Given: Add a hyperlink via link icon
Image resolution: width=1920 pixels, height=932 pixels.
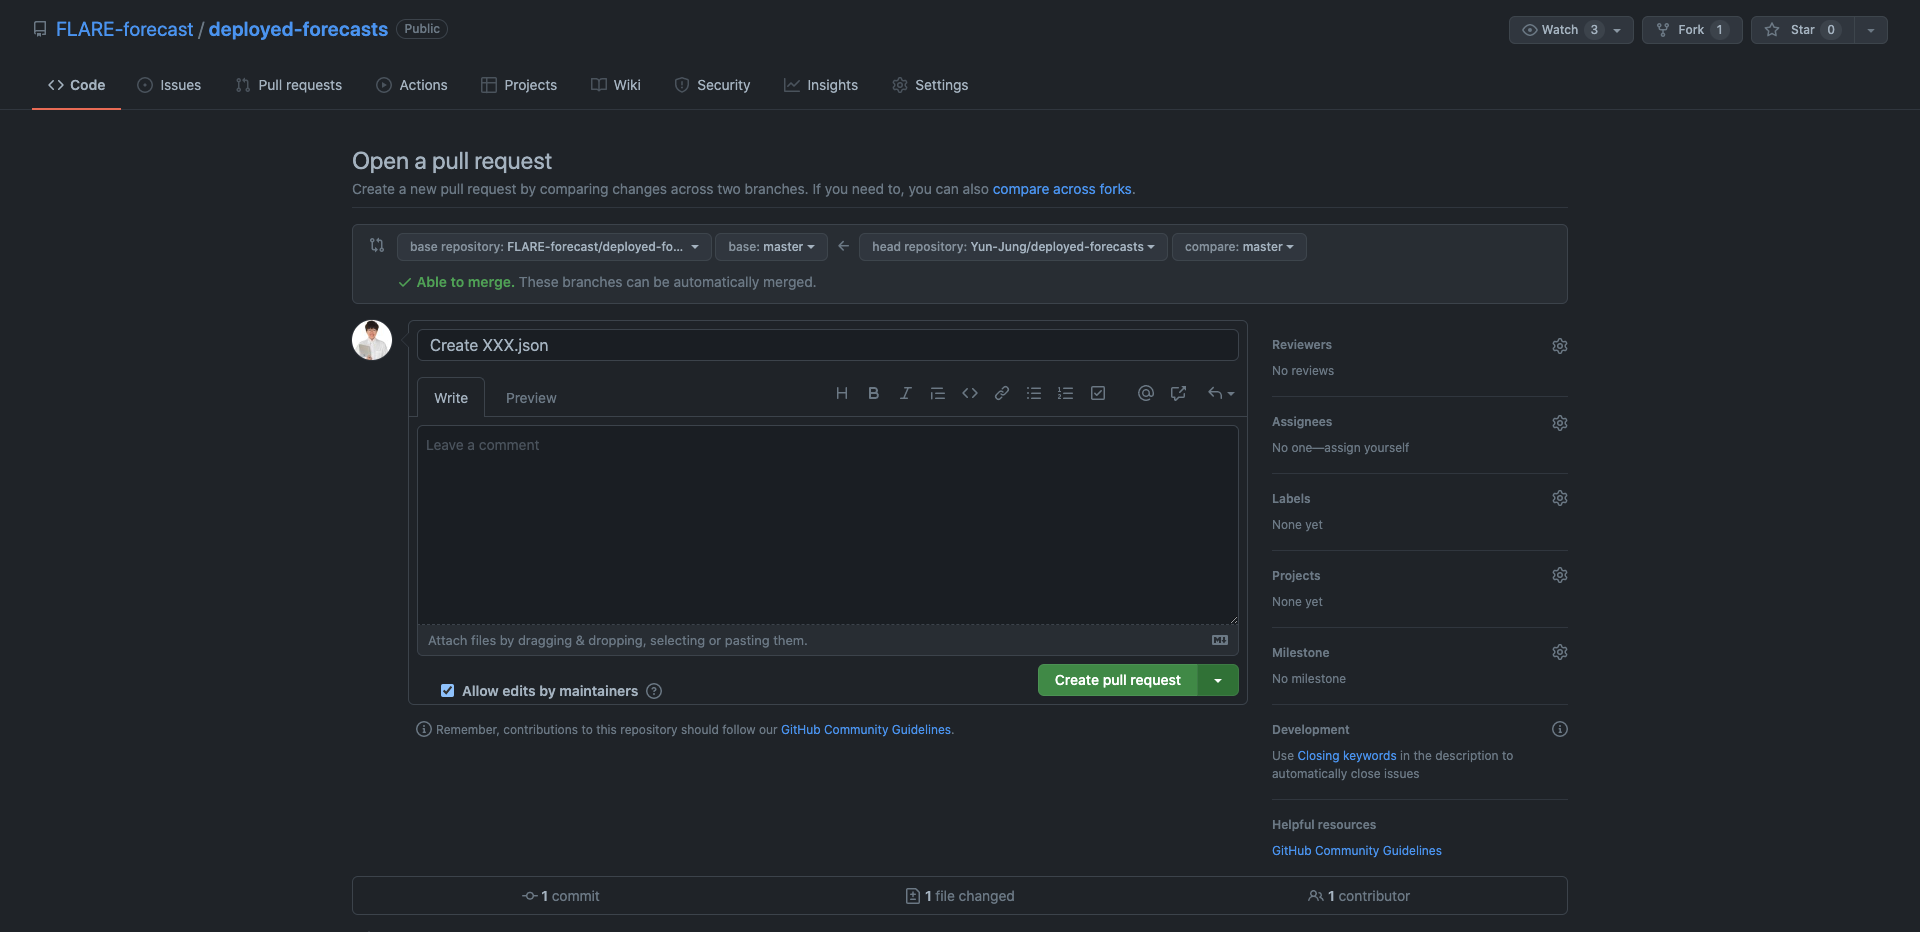Looking at the screenshot, I should (1002, 393).
